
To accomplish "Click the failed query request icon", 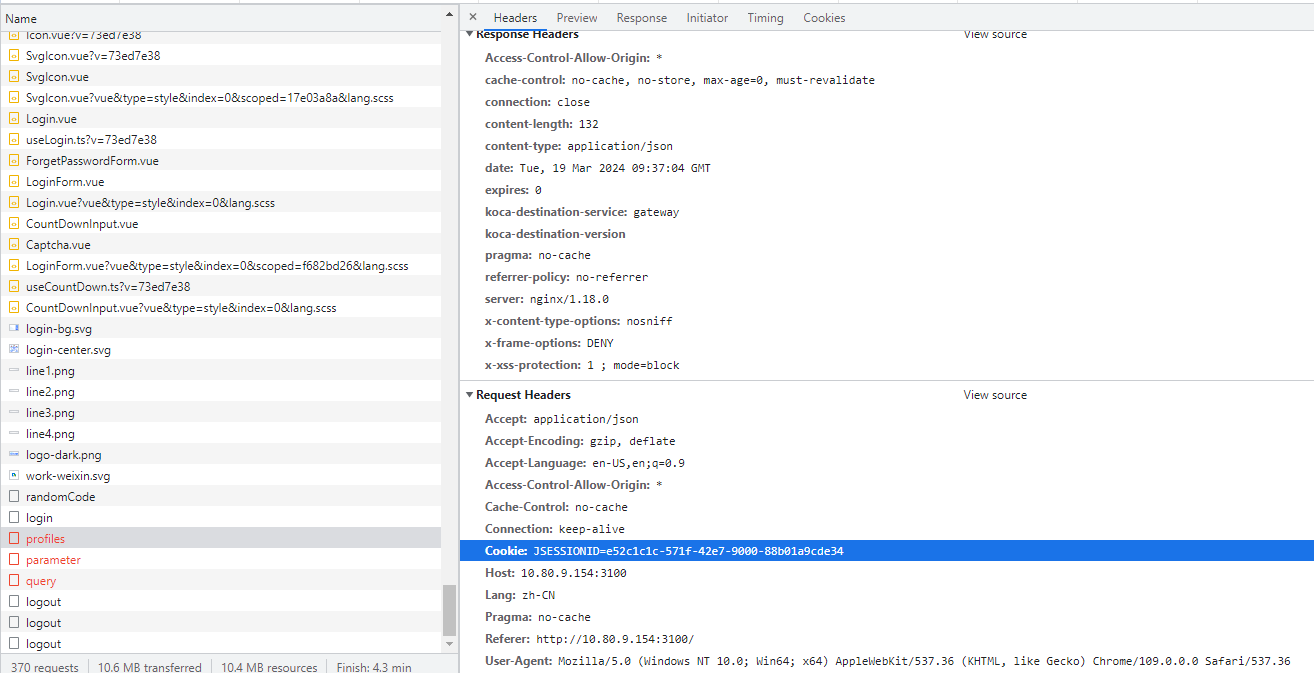I will tap(14, 581).
